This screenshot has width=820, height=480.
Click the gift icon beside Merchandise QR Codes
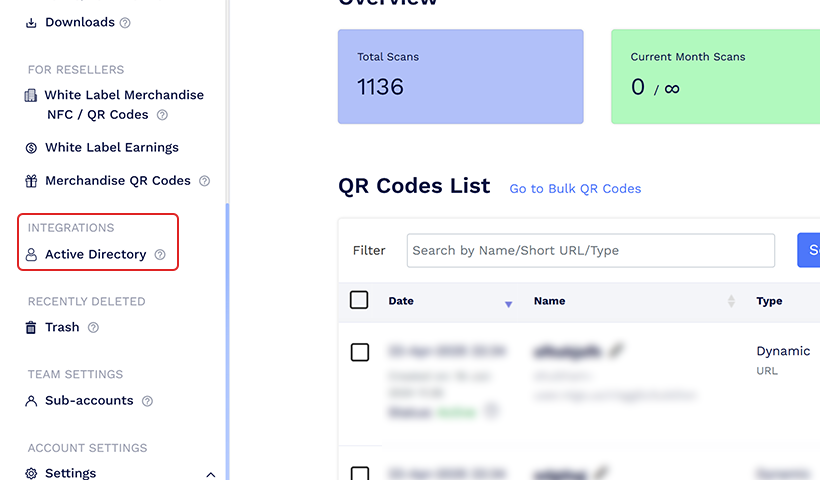point(31,181)
